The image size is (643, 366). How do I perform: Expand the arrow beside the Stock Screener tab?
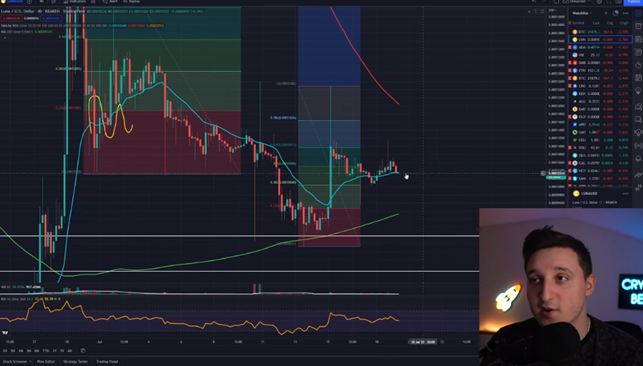tap(30, 361)
